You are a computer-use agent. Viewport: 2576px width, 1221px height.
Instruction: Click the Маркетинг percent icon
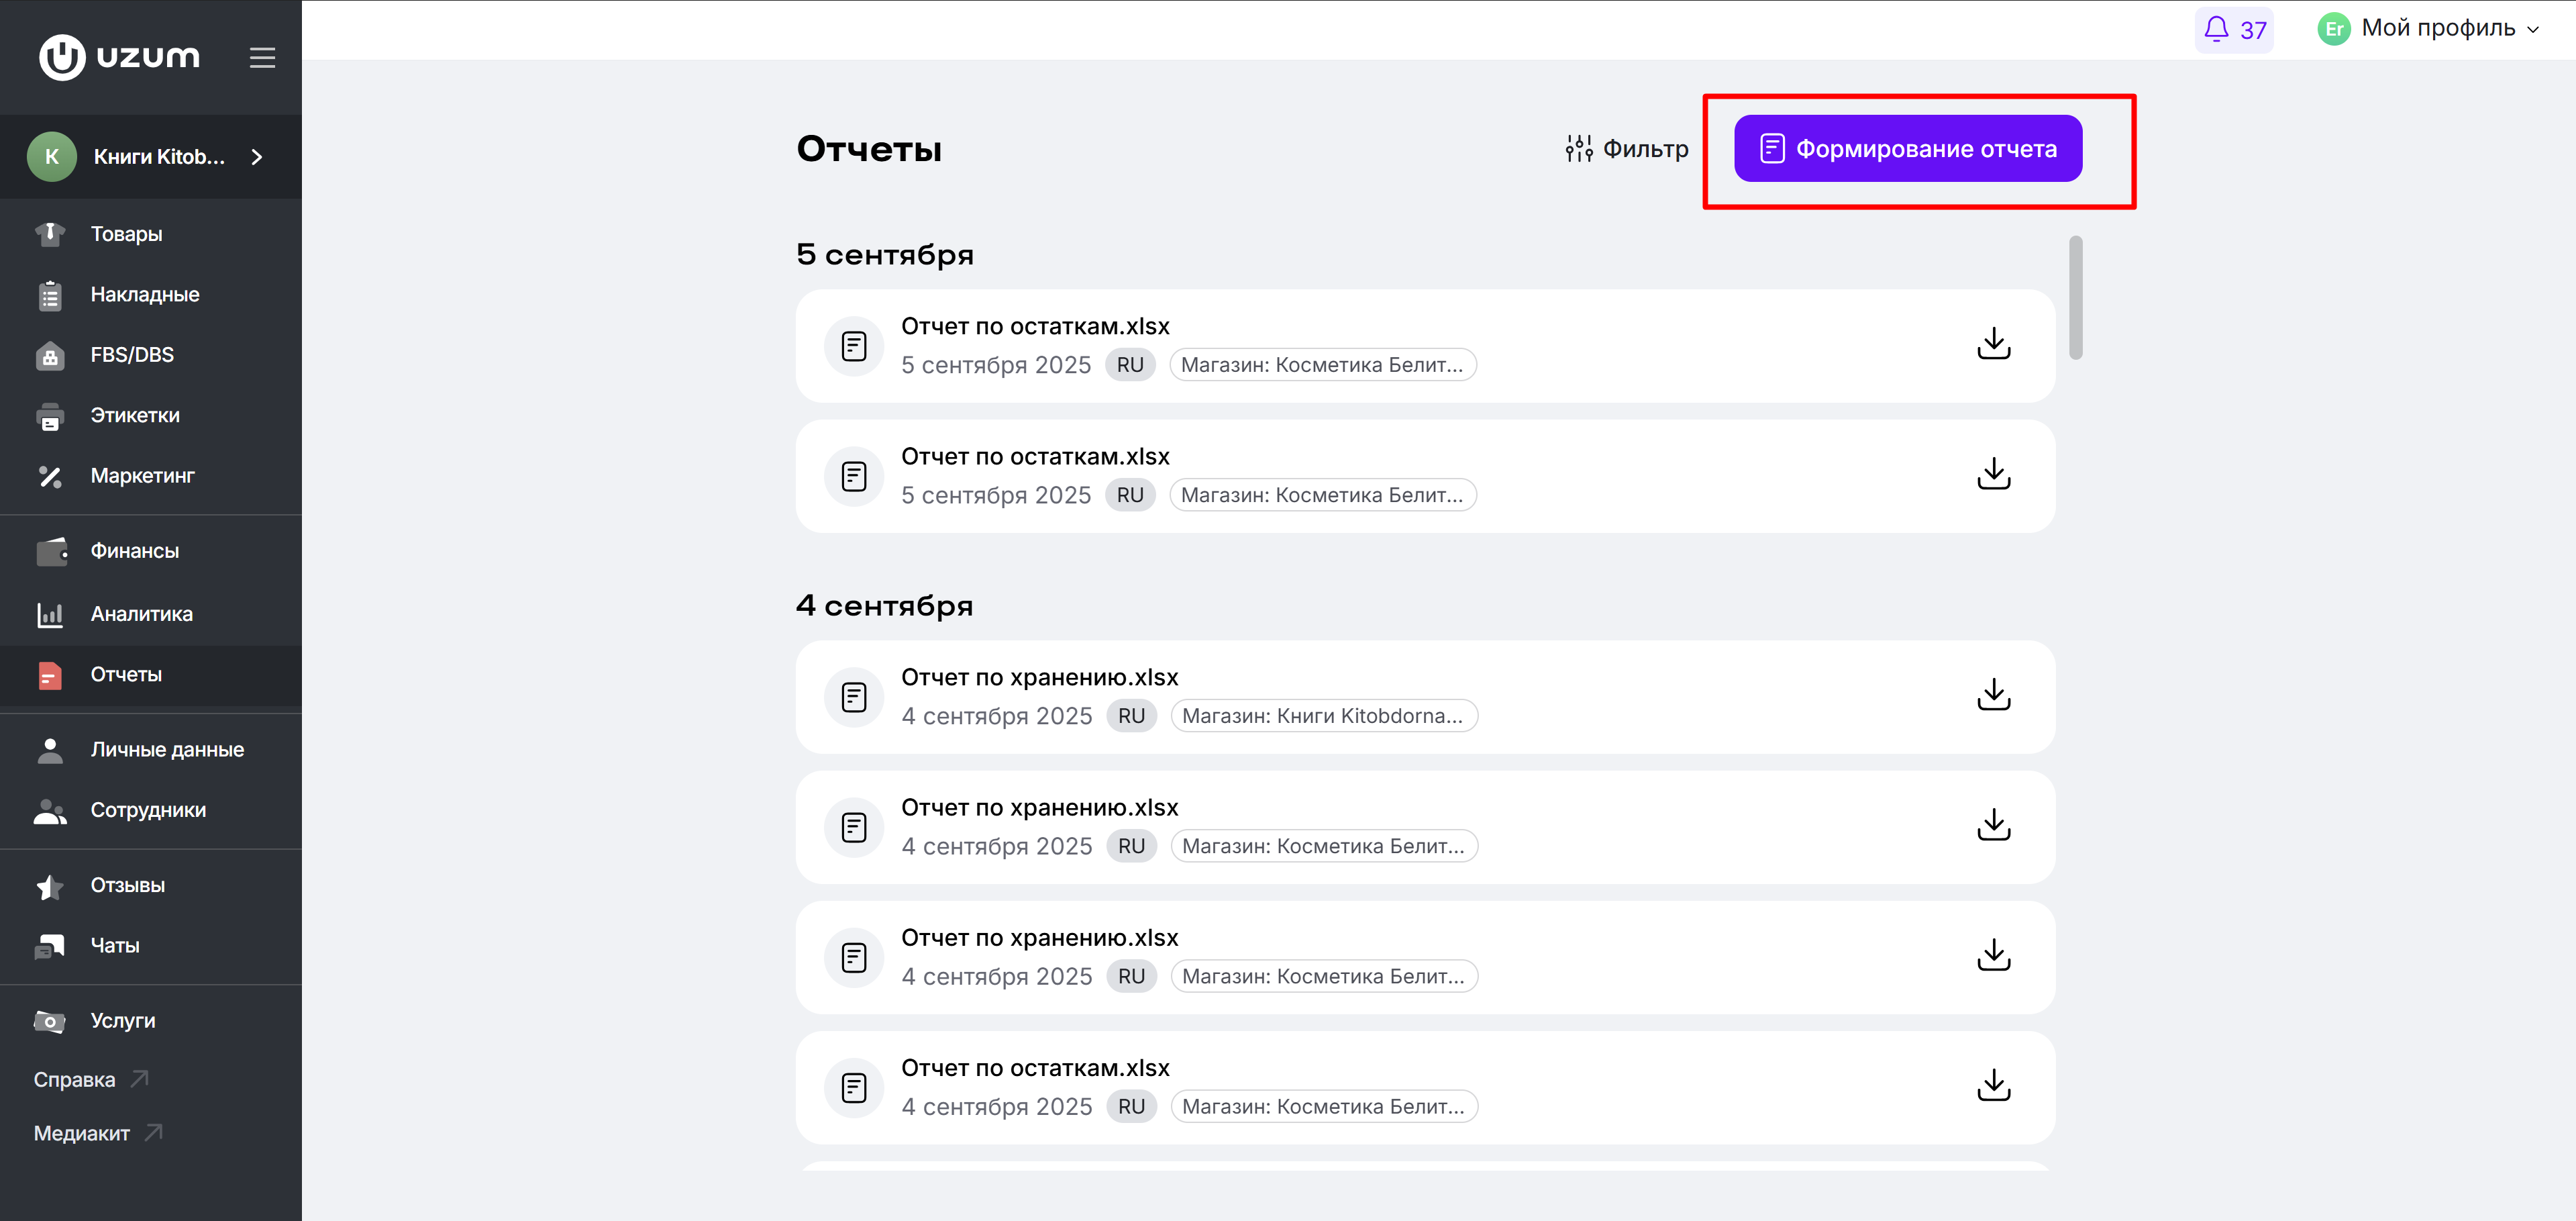pos(50,476)
